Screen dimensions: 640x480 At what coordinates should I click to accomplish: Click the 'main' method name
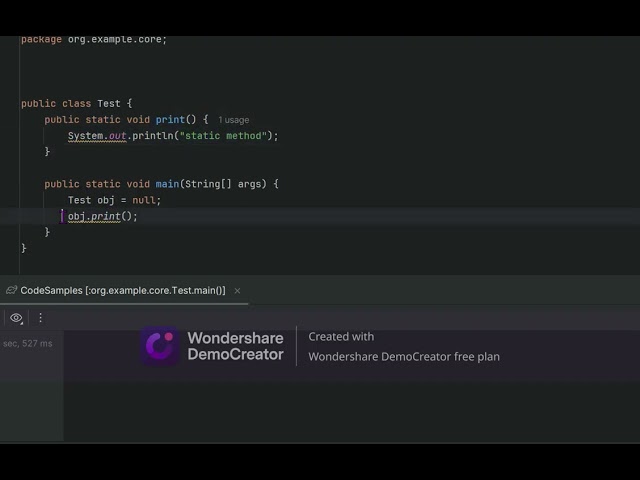point(167,184)
